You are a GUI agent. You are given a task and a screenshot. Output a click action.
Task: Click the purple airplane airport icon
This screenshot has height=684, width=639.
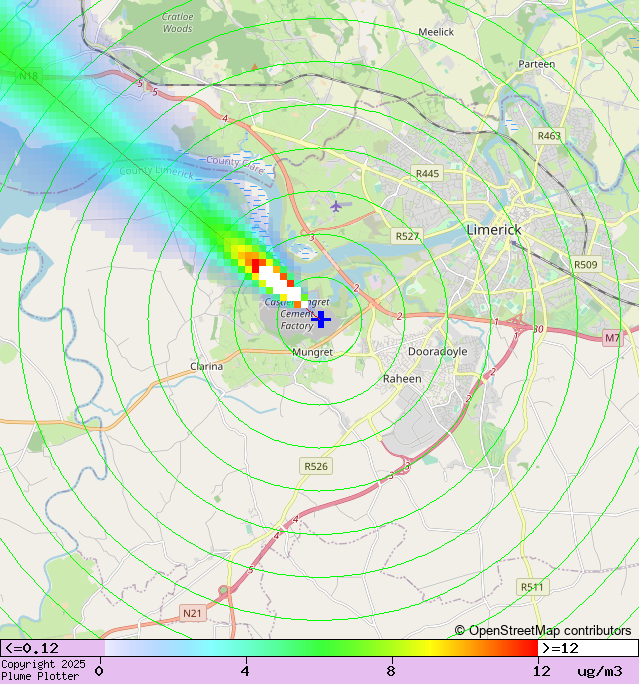pos(335,206)
